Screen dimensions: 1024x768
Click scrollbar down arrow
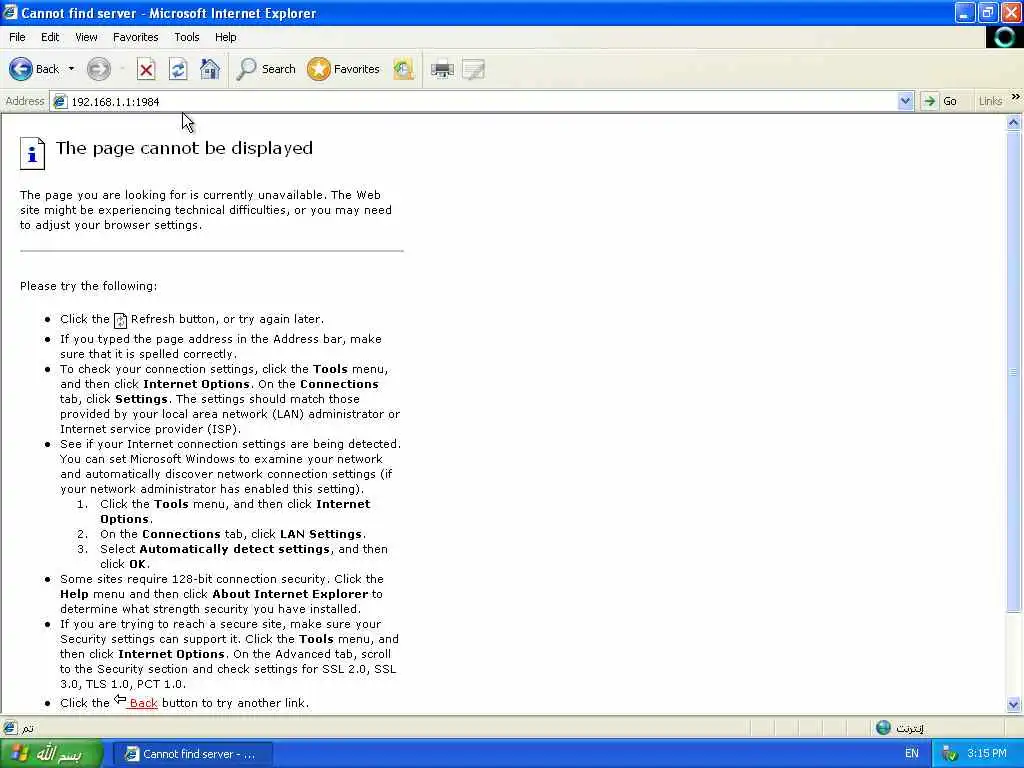[x=1014, y=704]
